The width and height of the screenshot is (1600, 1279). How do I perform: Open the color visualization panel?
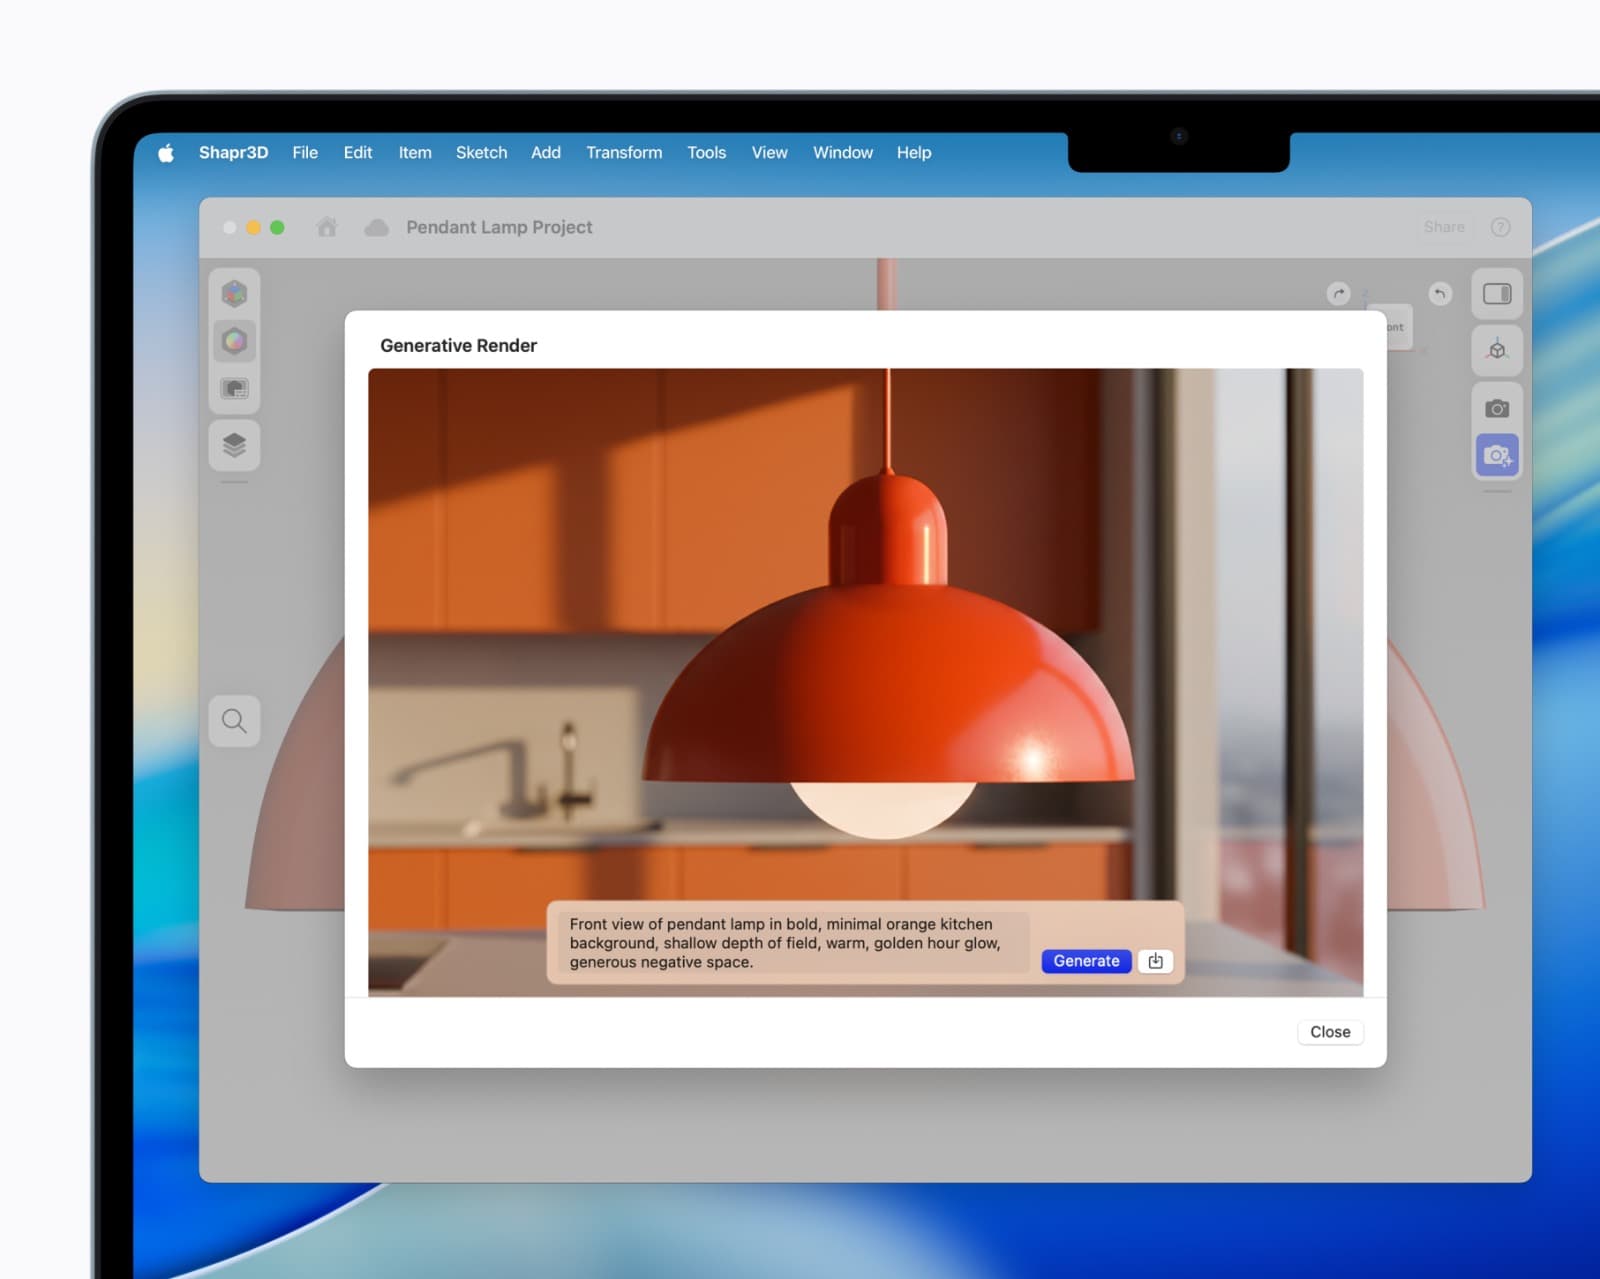(234, 341)
